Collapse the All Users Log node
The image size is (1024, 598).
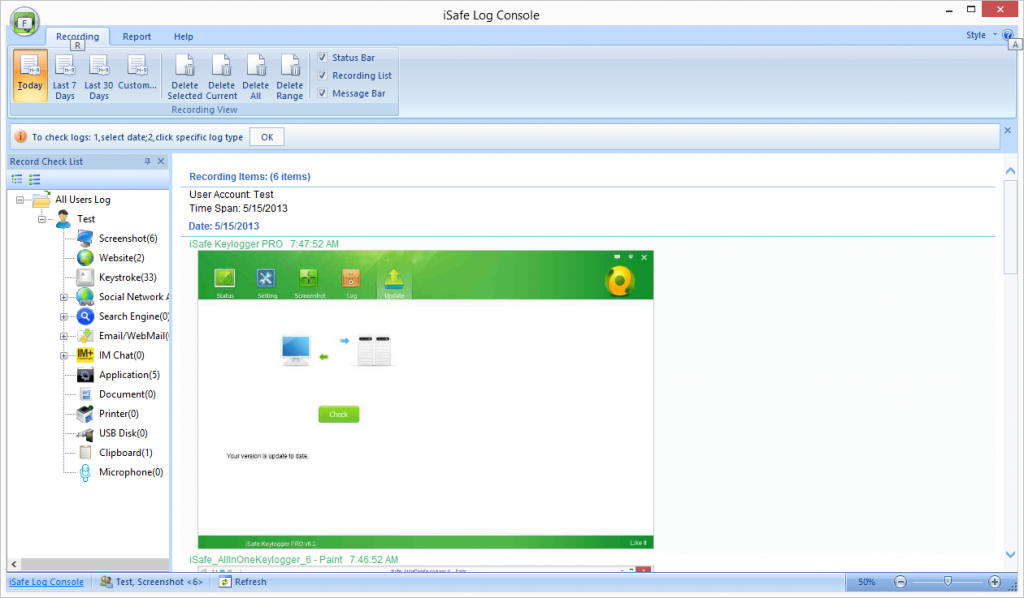pyautogui.click(x=21, y=200)
